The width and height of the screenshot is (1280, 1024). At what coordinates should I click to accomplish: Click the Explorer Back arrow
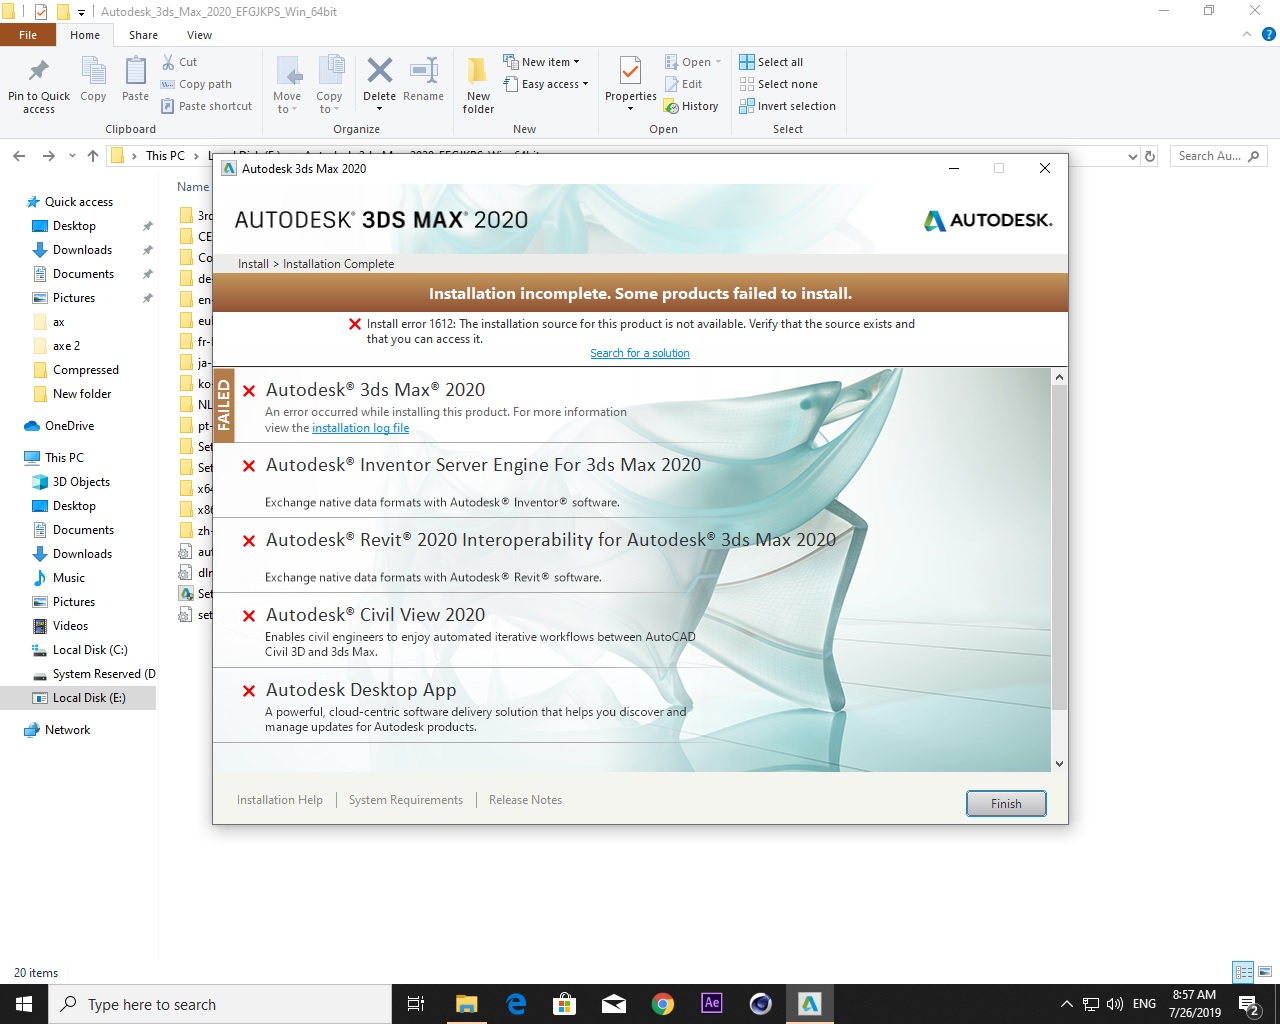pyautogui.click(x=19, y=156)
